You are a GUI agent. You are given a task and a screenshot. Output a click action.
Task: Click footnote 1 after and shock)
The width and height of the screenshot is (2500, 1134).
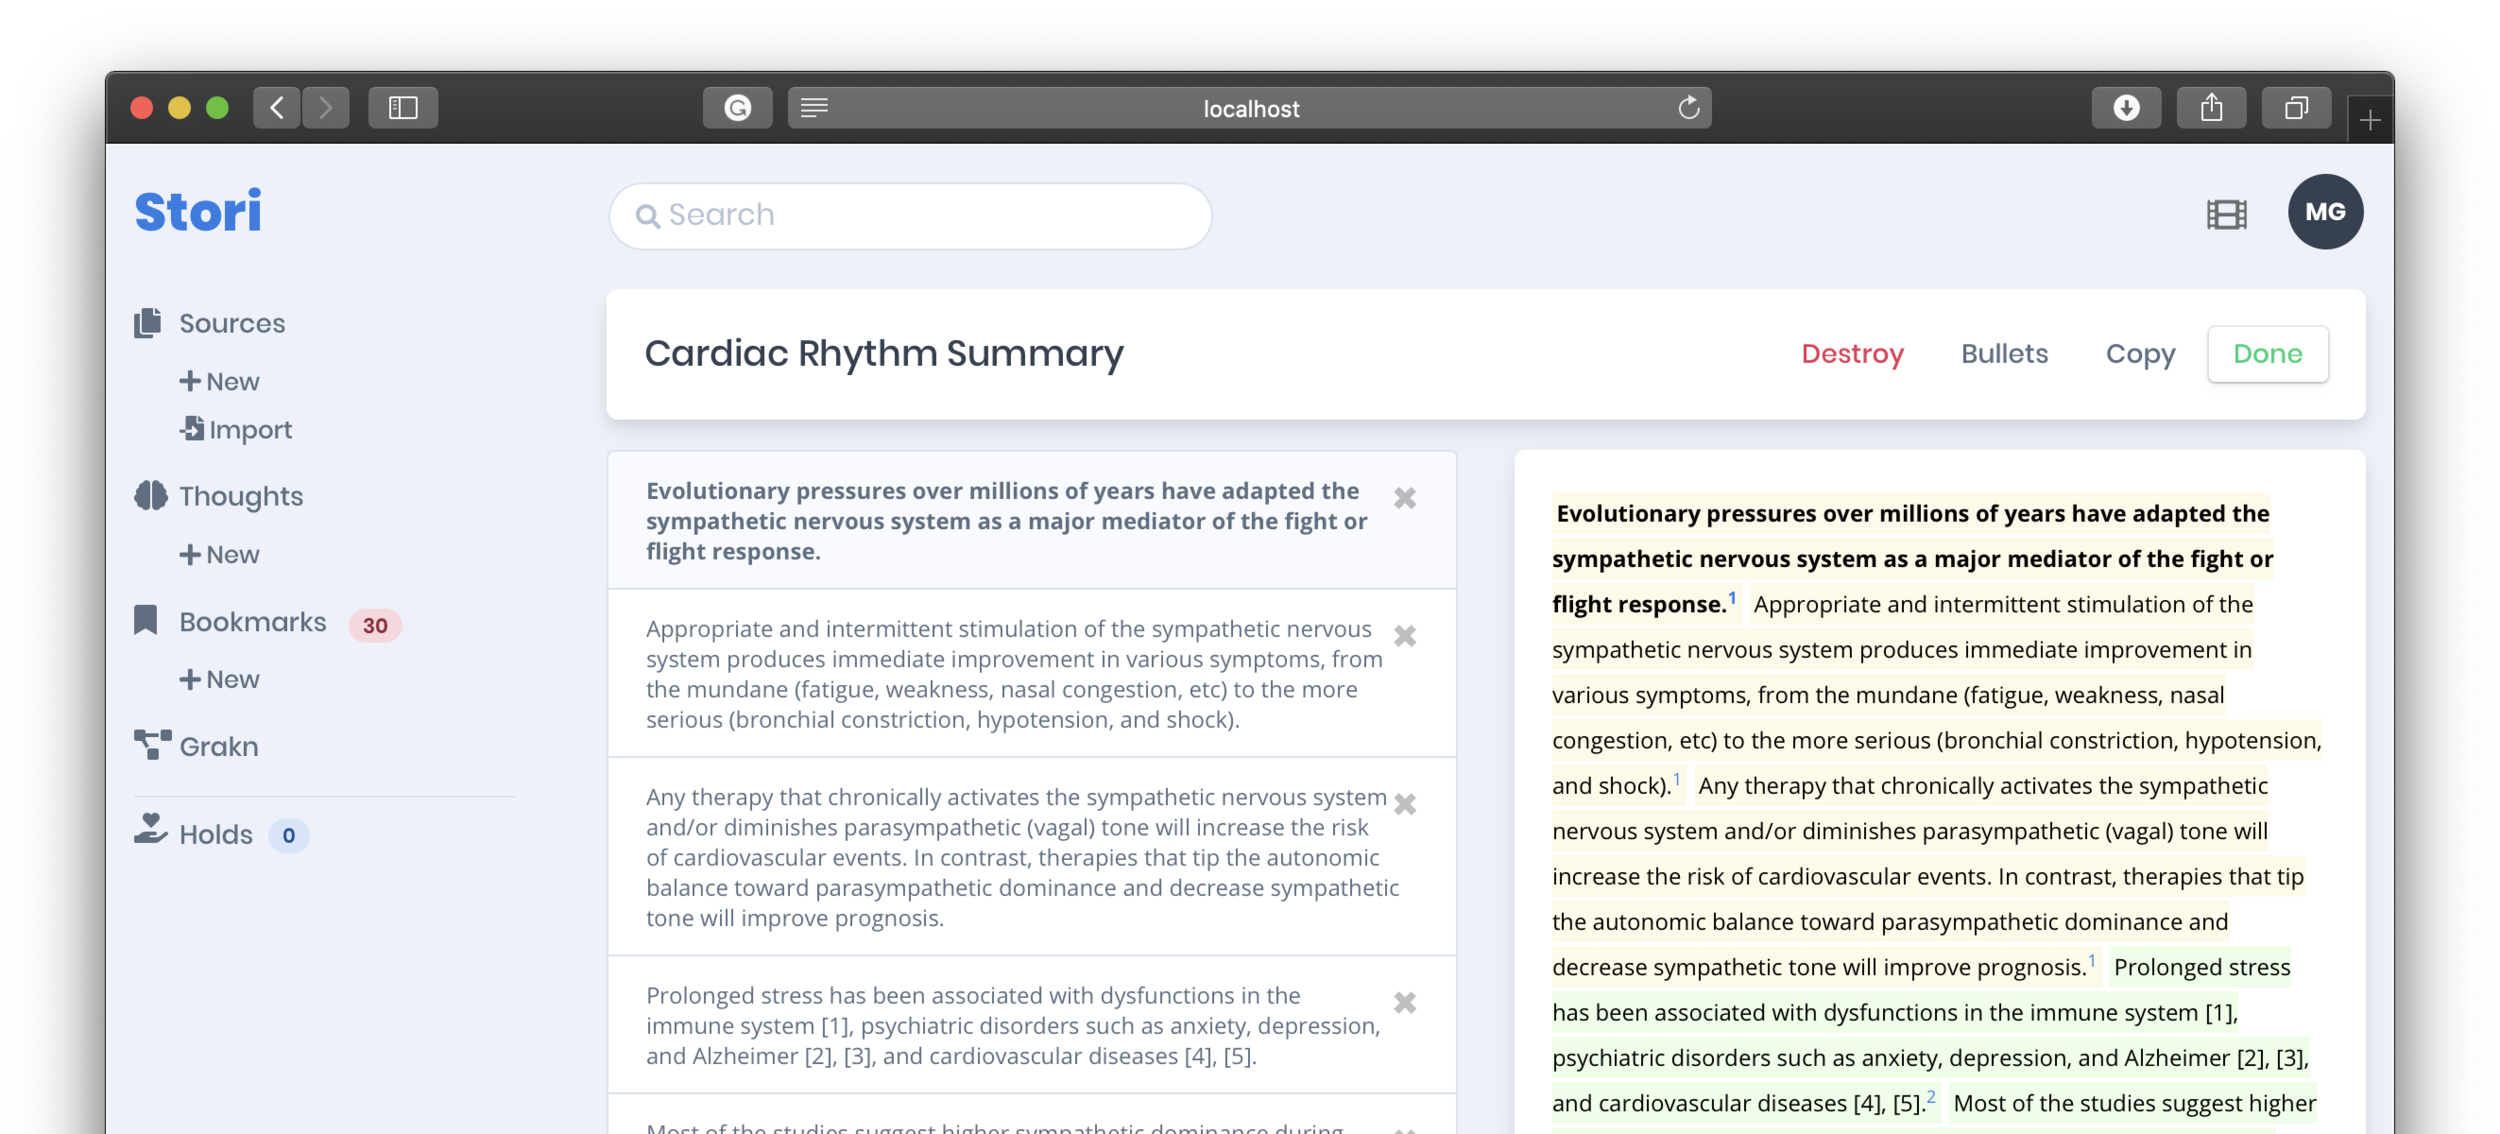(x=1676, y=779)
